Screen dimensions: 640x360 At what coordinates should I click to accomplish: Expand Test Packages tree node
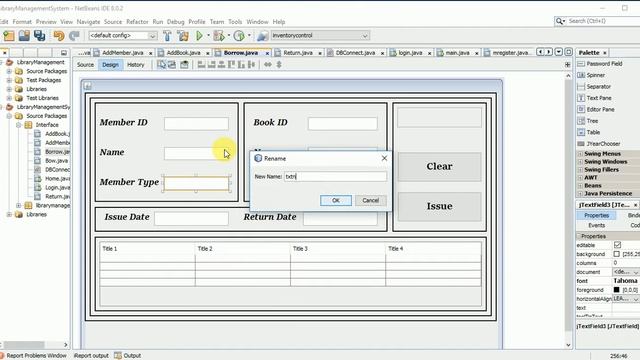[x=9, y=80]
